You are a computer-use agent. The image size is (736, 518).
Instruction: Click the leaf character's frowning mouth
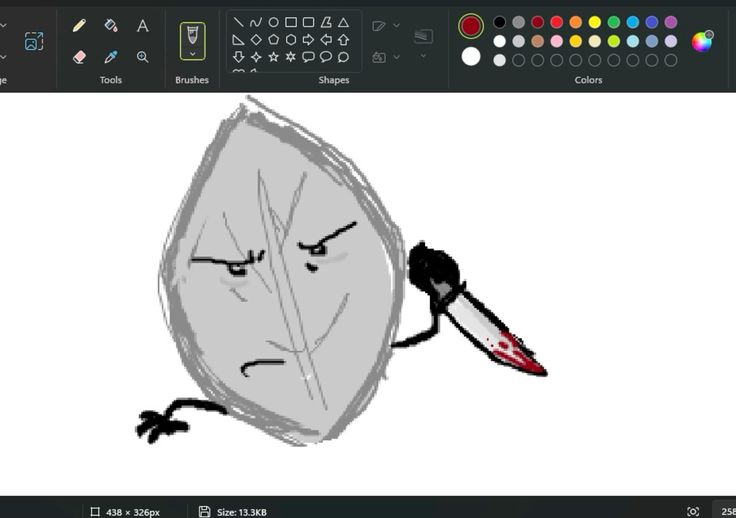262,367
